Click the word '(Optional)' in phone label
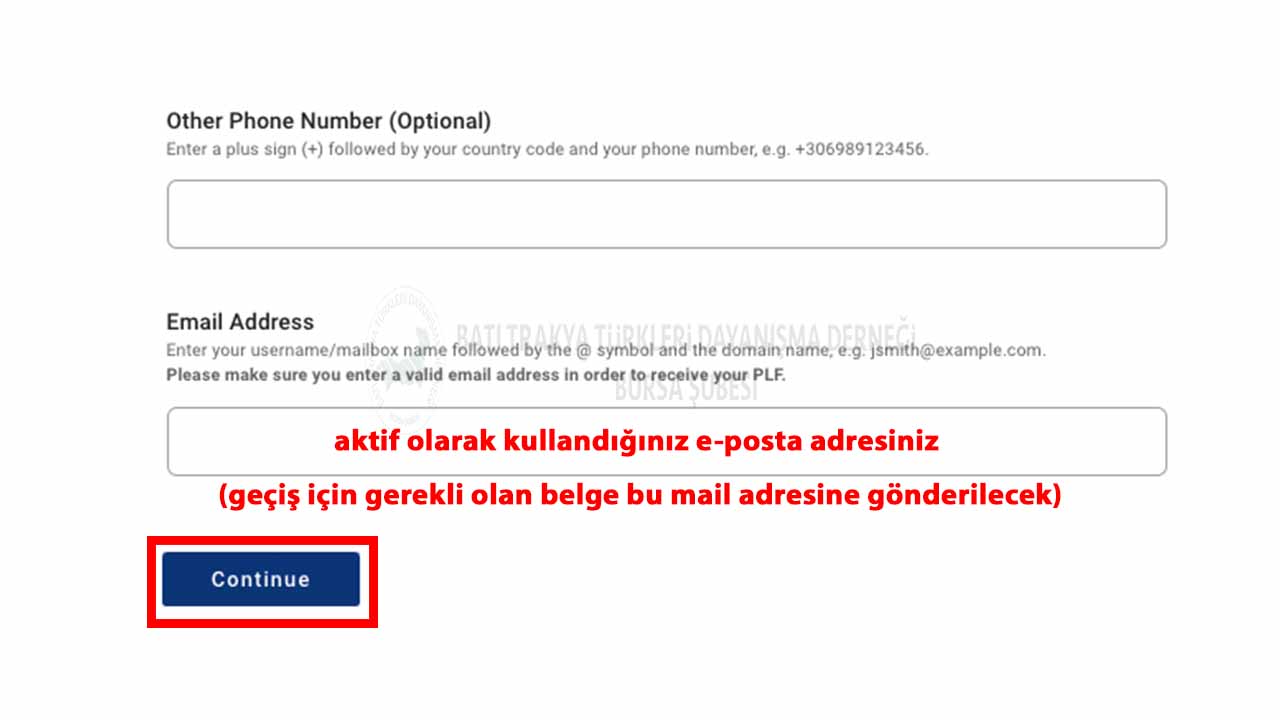The width and height of the screenshot is (1280, 720). (x=440, y=121)
